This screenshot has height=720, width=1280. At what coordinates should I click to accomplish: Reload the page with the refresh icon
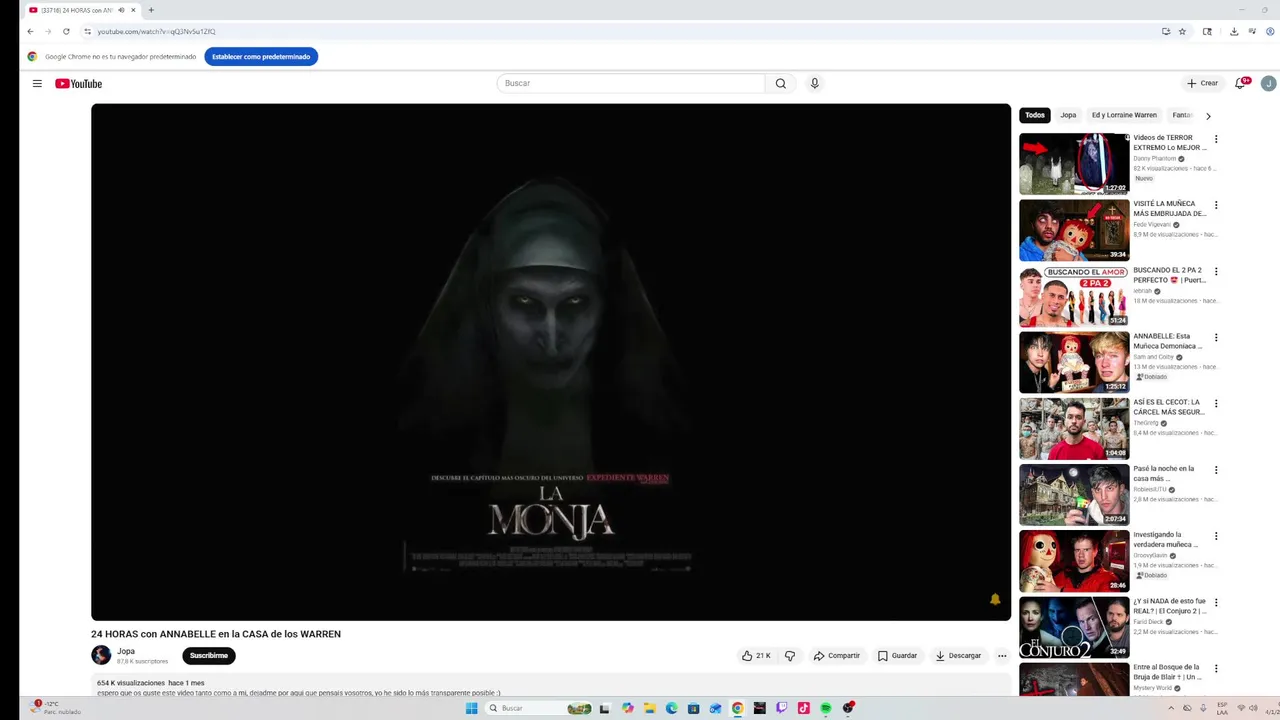click(66, 31)
